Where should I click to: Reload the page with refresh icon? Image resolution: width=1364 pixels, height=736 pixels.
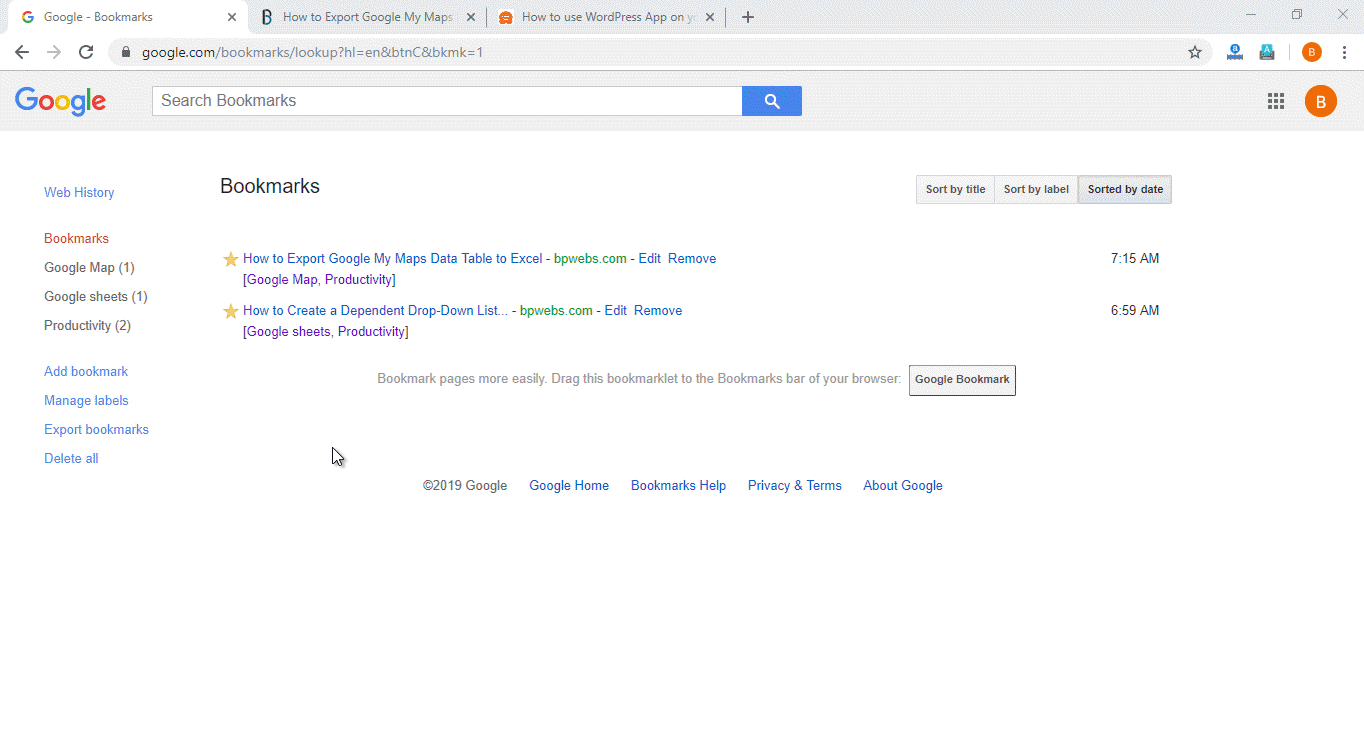click(86, 52)
